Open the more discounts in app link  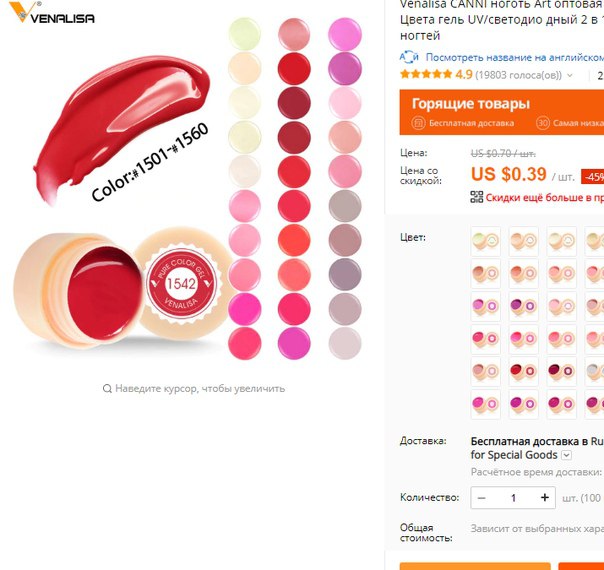click(544, 198)
